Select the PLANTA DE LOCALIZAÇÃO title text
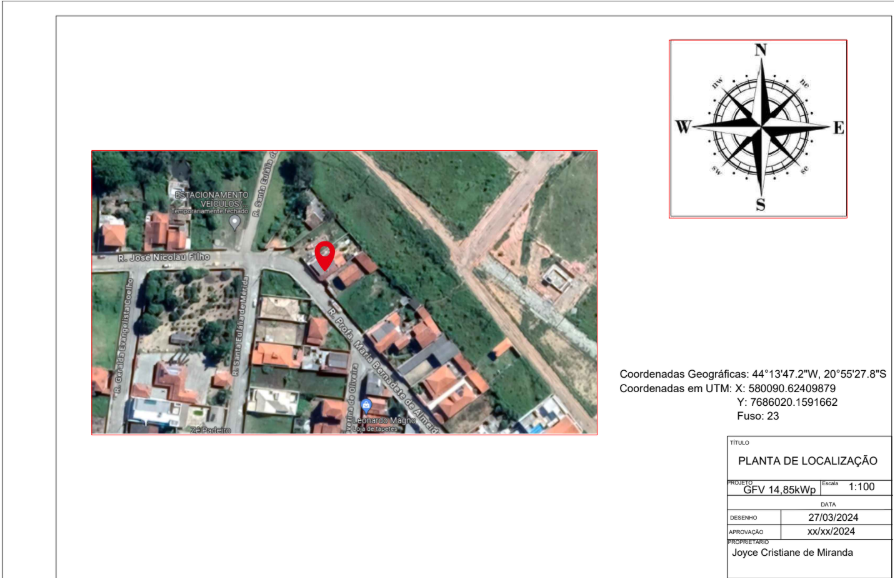Viewport: 894px width, 578px height. tap(806, 461)
